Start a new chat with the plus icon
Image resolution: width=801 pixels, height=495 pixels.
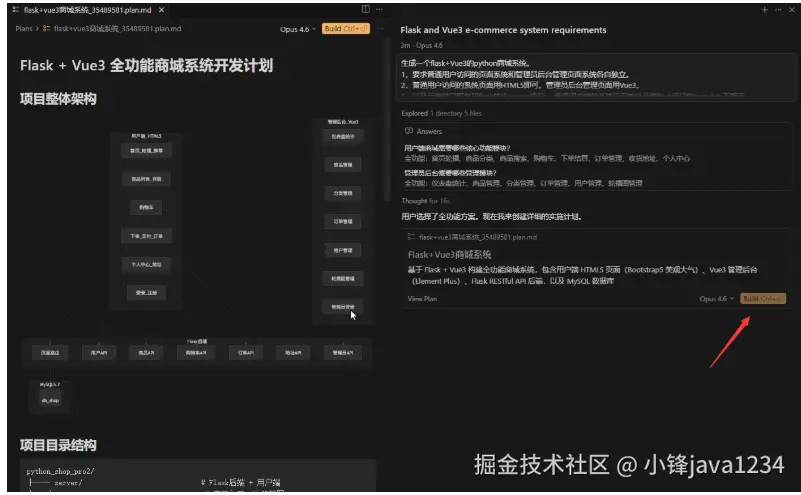click(765, 10)
